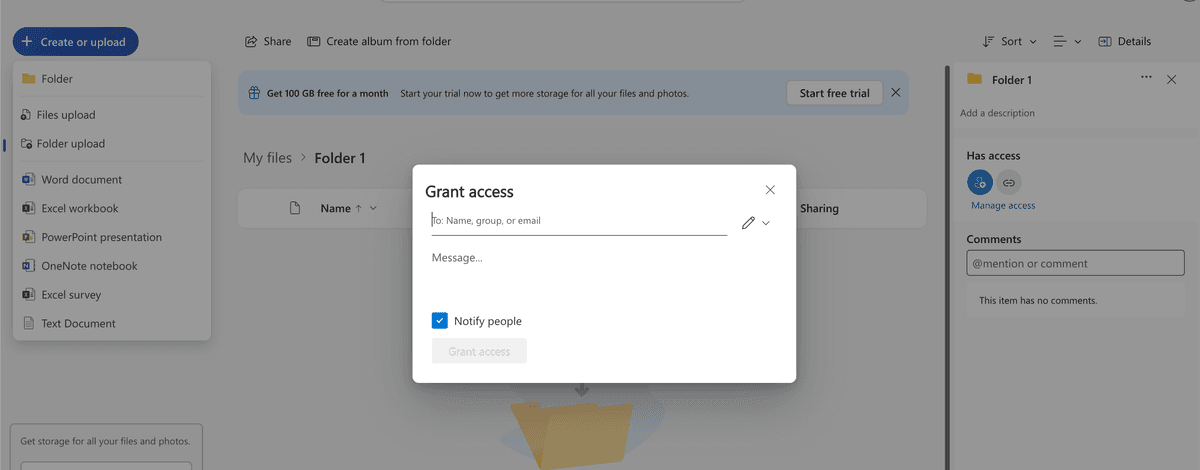Click the owner access avatar icon

pyautogui.click(x=980, y=182)
